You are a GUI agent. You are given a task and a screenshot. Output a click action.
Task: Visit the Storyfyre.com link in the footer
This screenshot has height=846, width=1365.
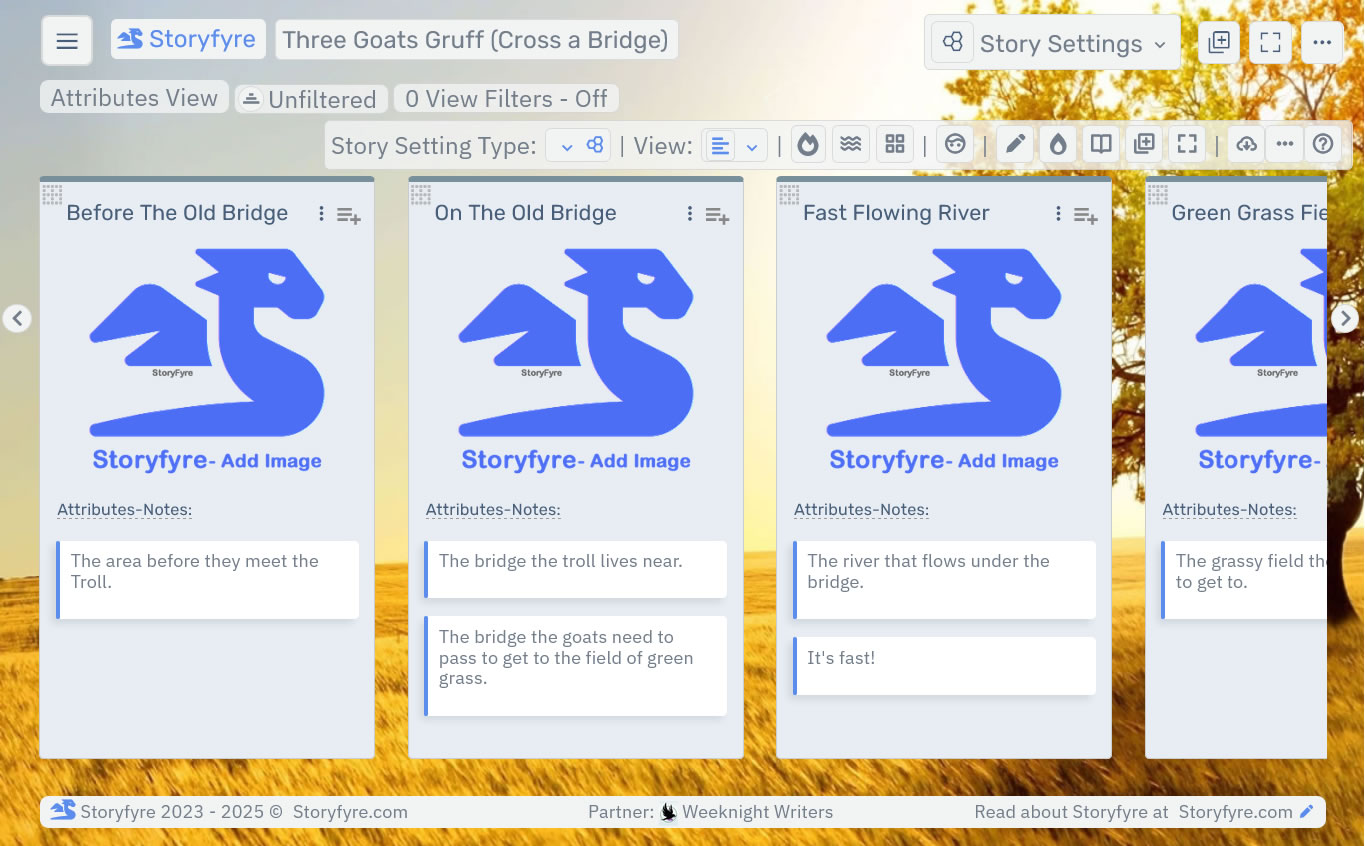point(1235,812)
